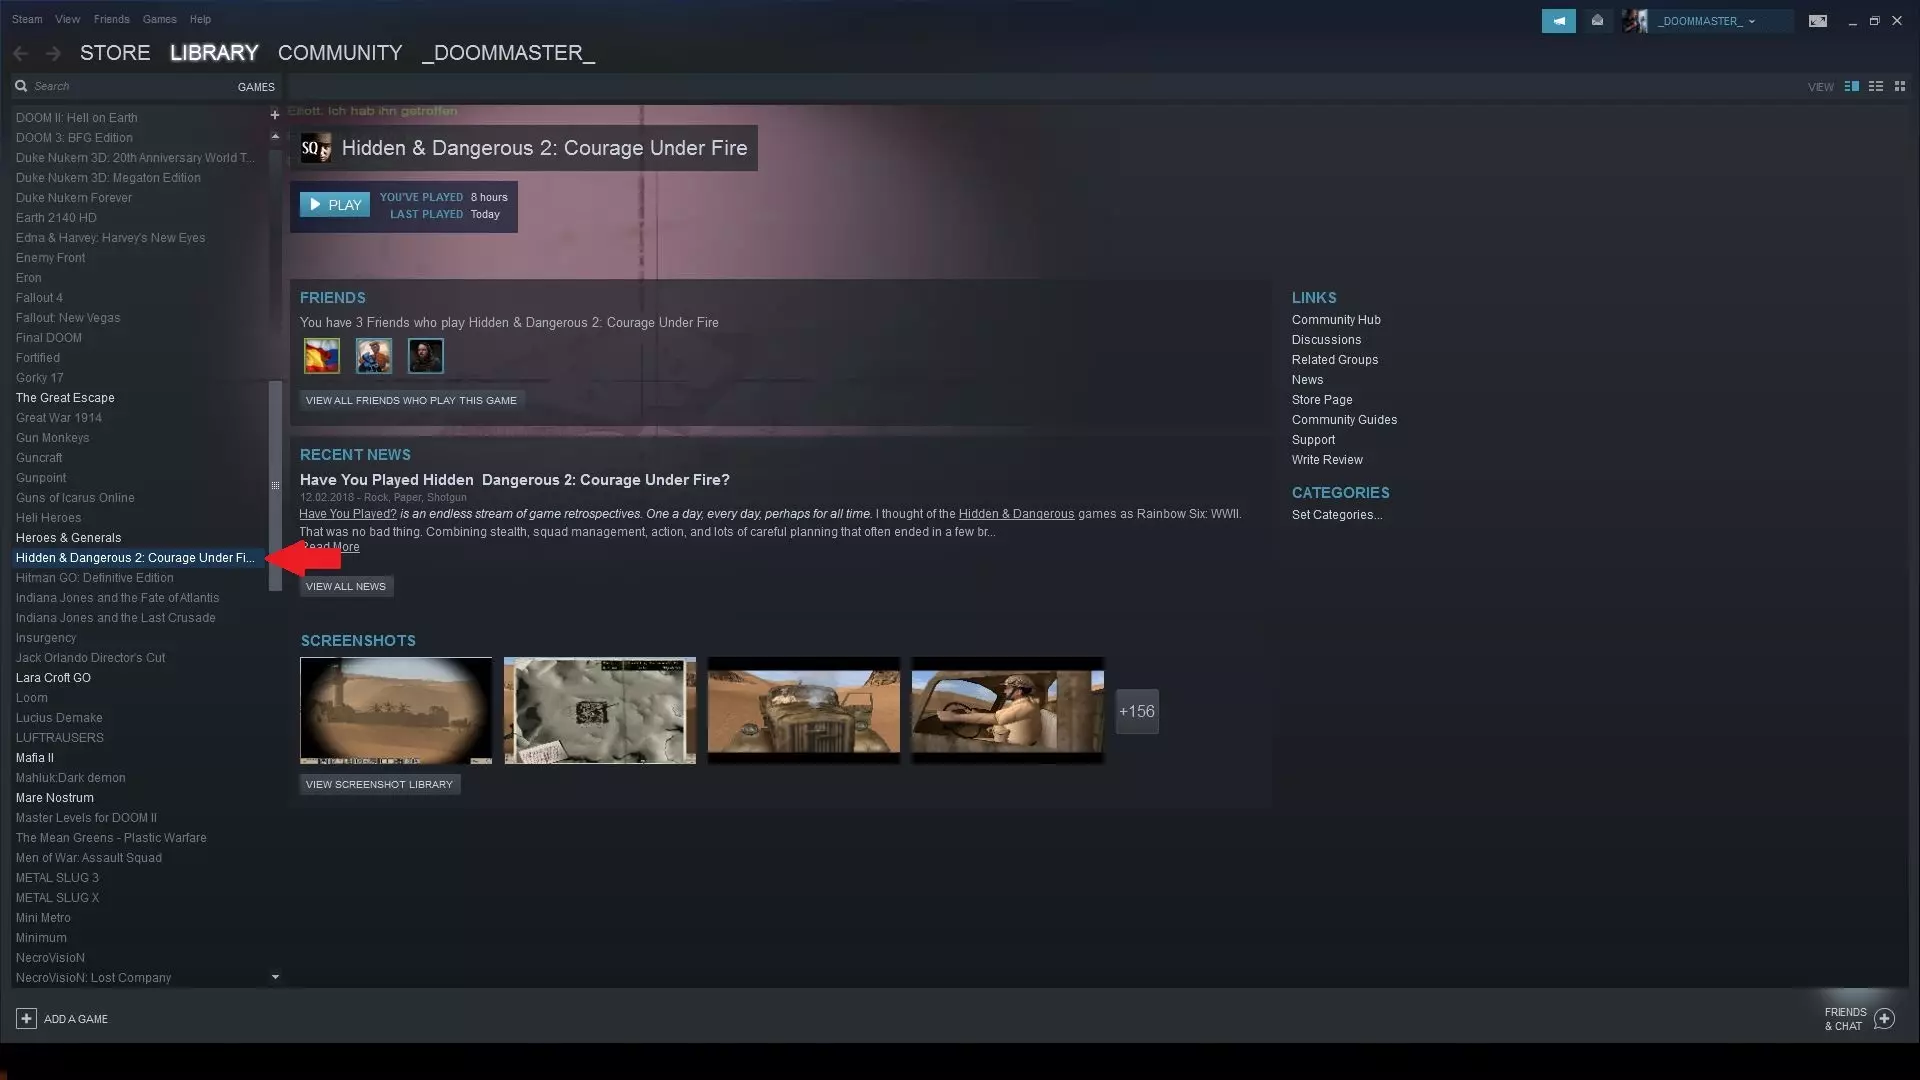Click Add a Game plus icon
Screen dimensions: 1920x1080
(26, 1018)
